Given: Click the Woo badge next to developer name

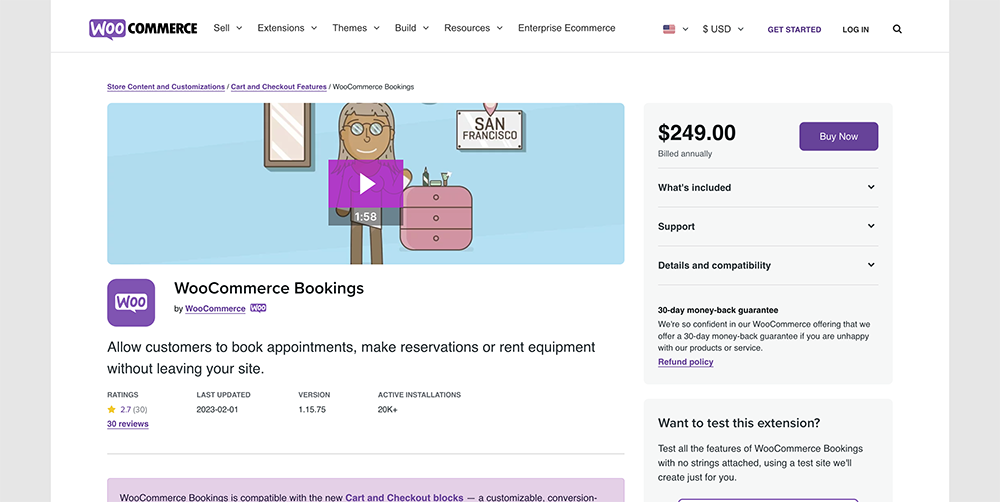Looking at the screenshot, I should [258, 308].
